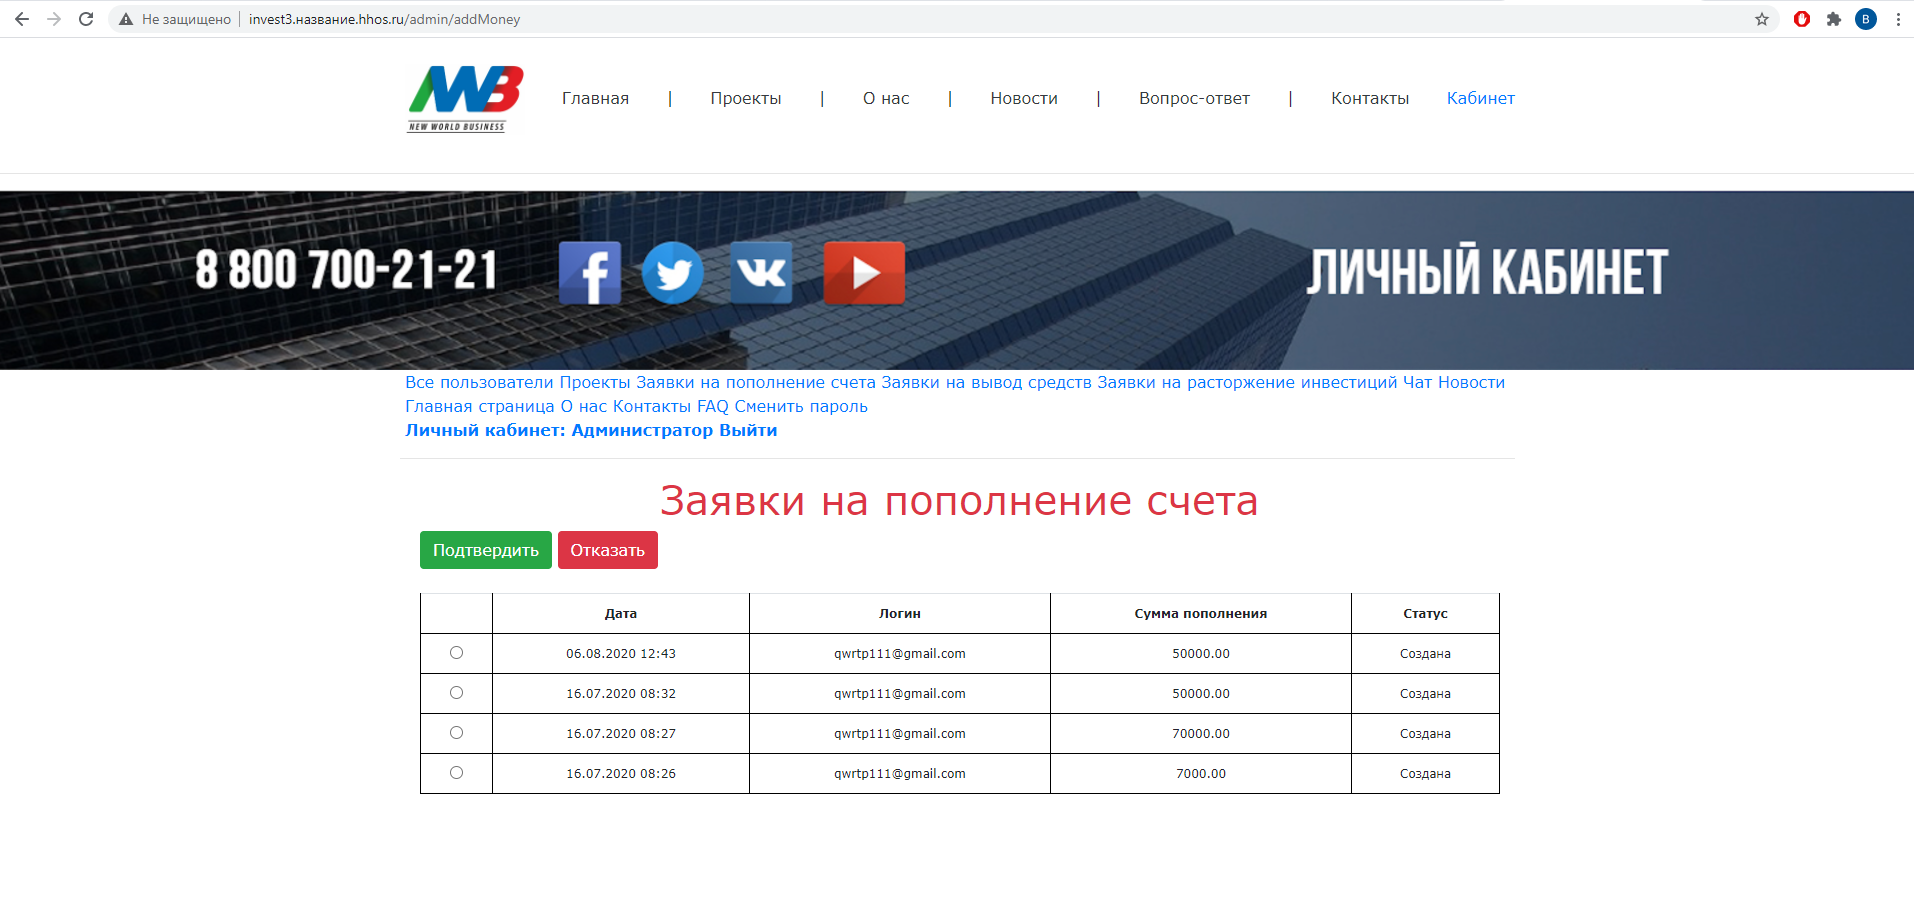Click the browser address bar URL
Viewport: 1914px width, 902px height.
(384, 19)
